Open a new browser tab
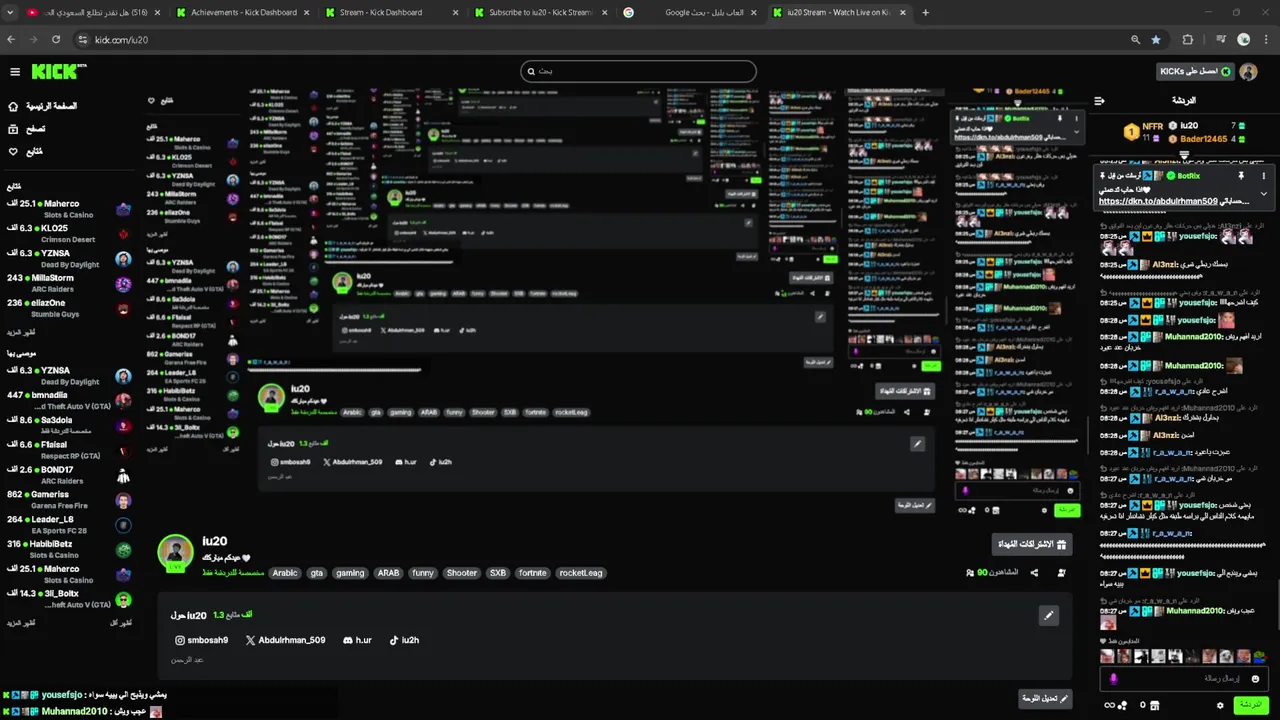1280x720 pixels. [x=925, y=12]
